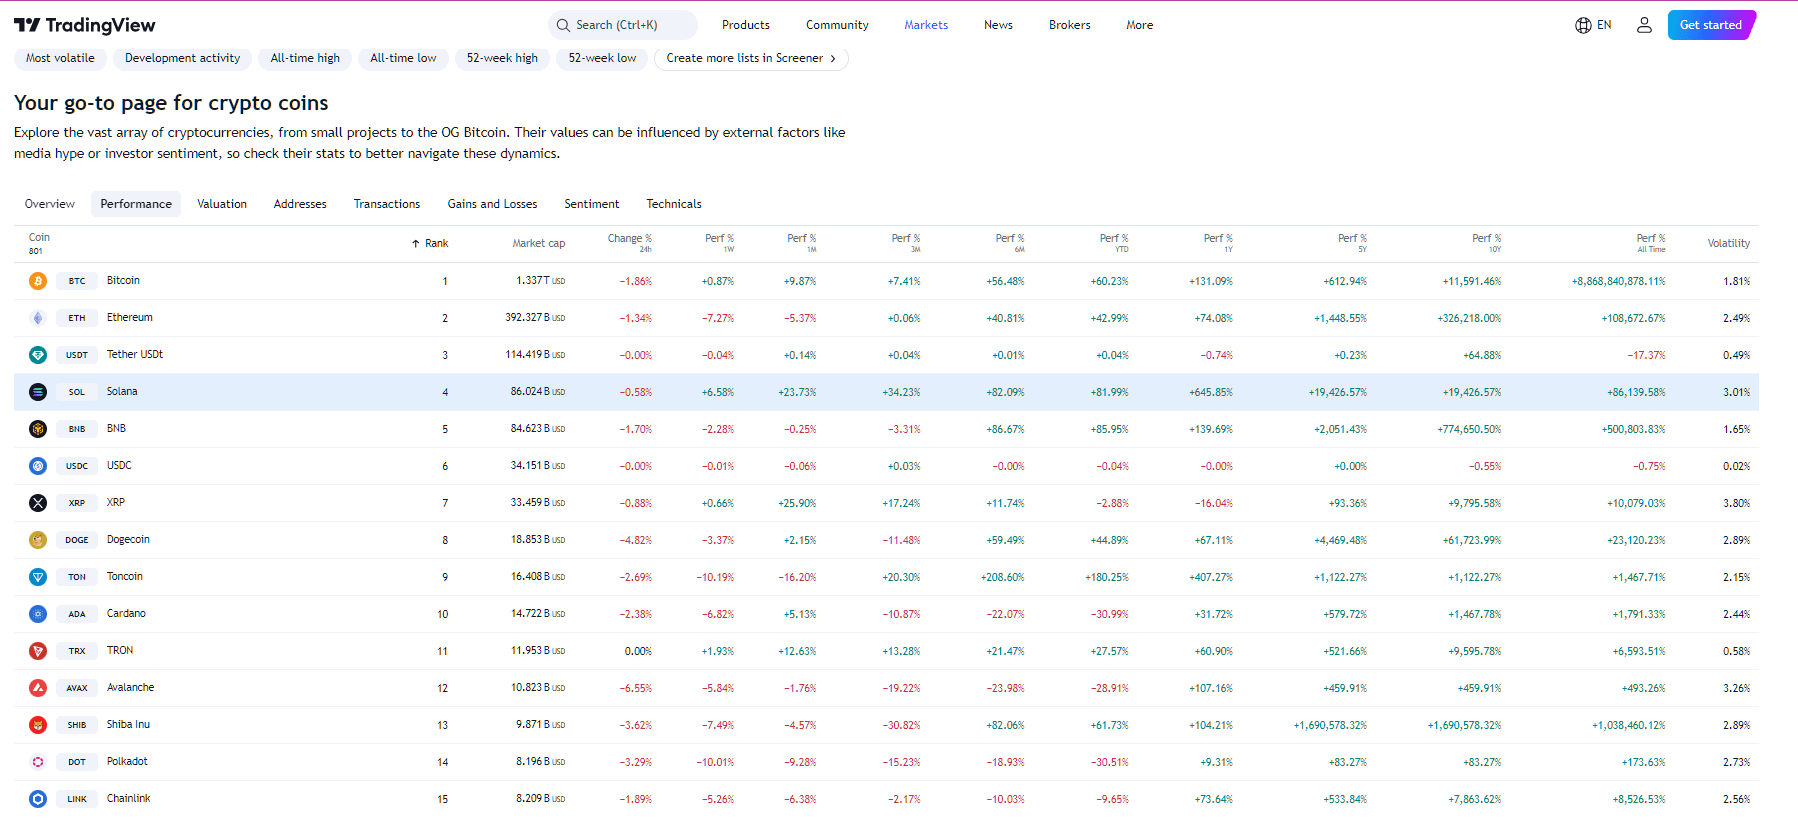Viewport: 1798px width, 820px height.
Task: Select the Development activity chip
Action: pos(183,58)
